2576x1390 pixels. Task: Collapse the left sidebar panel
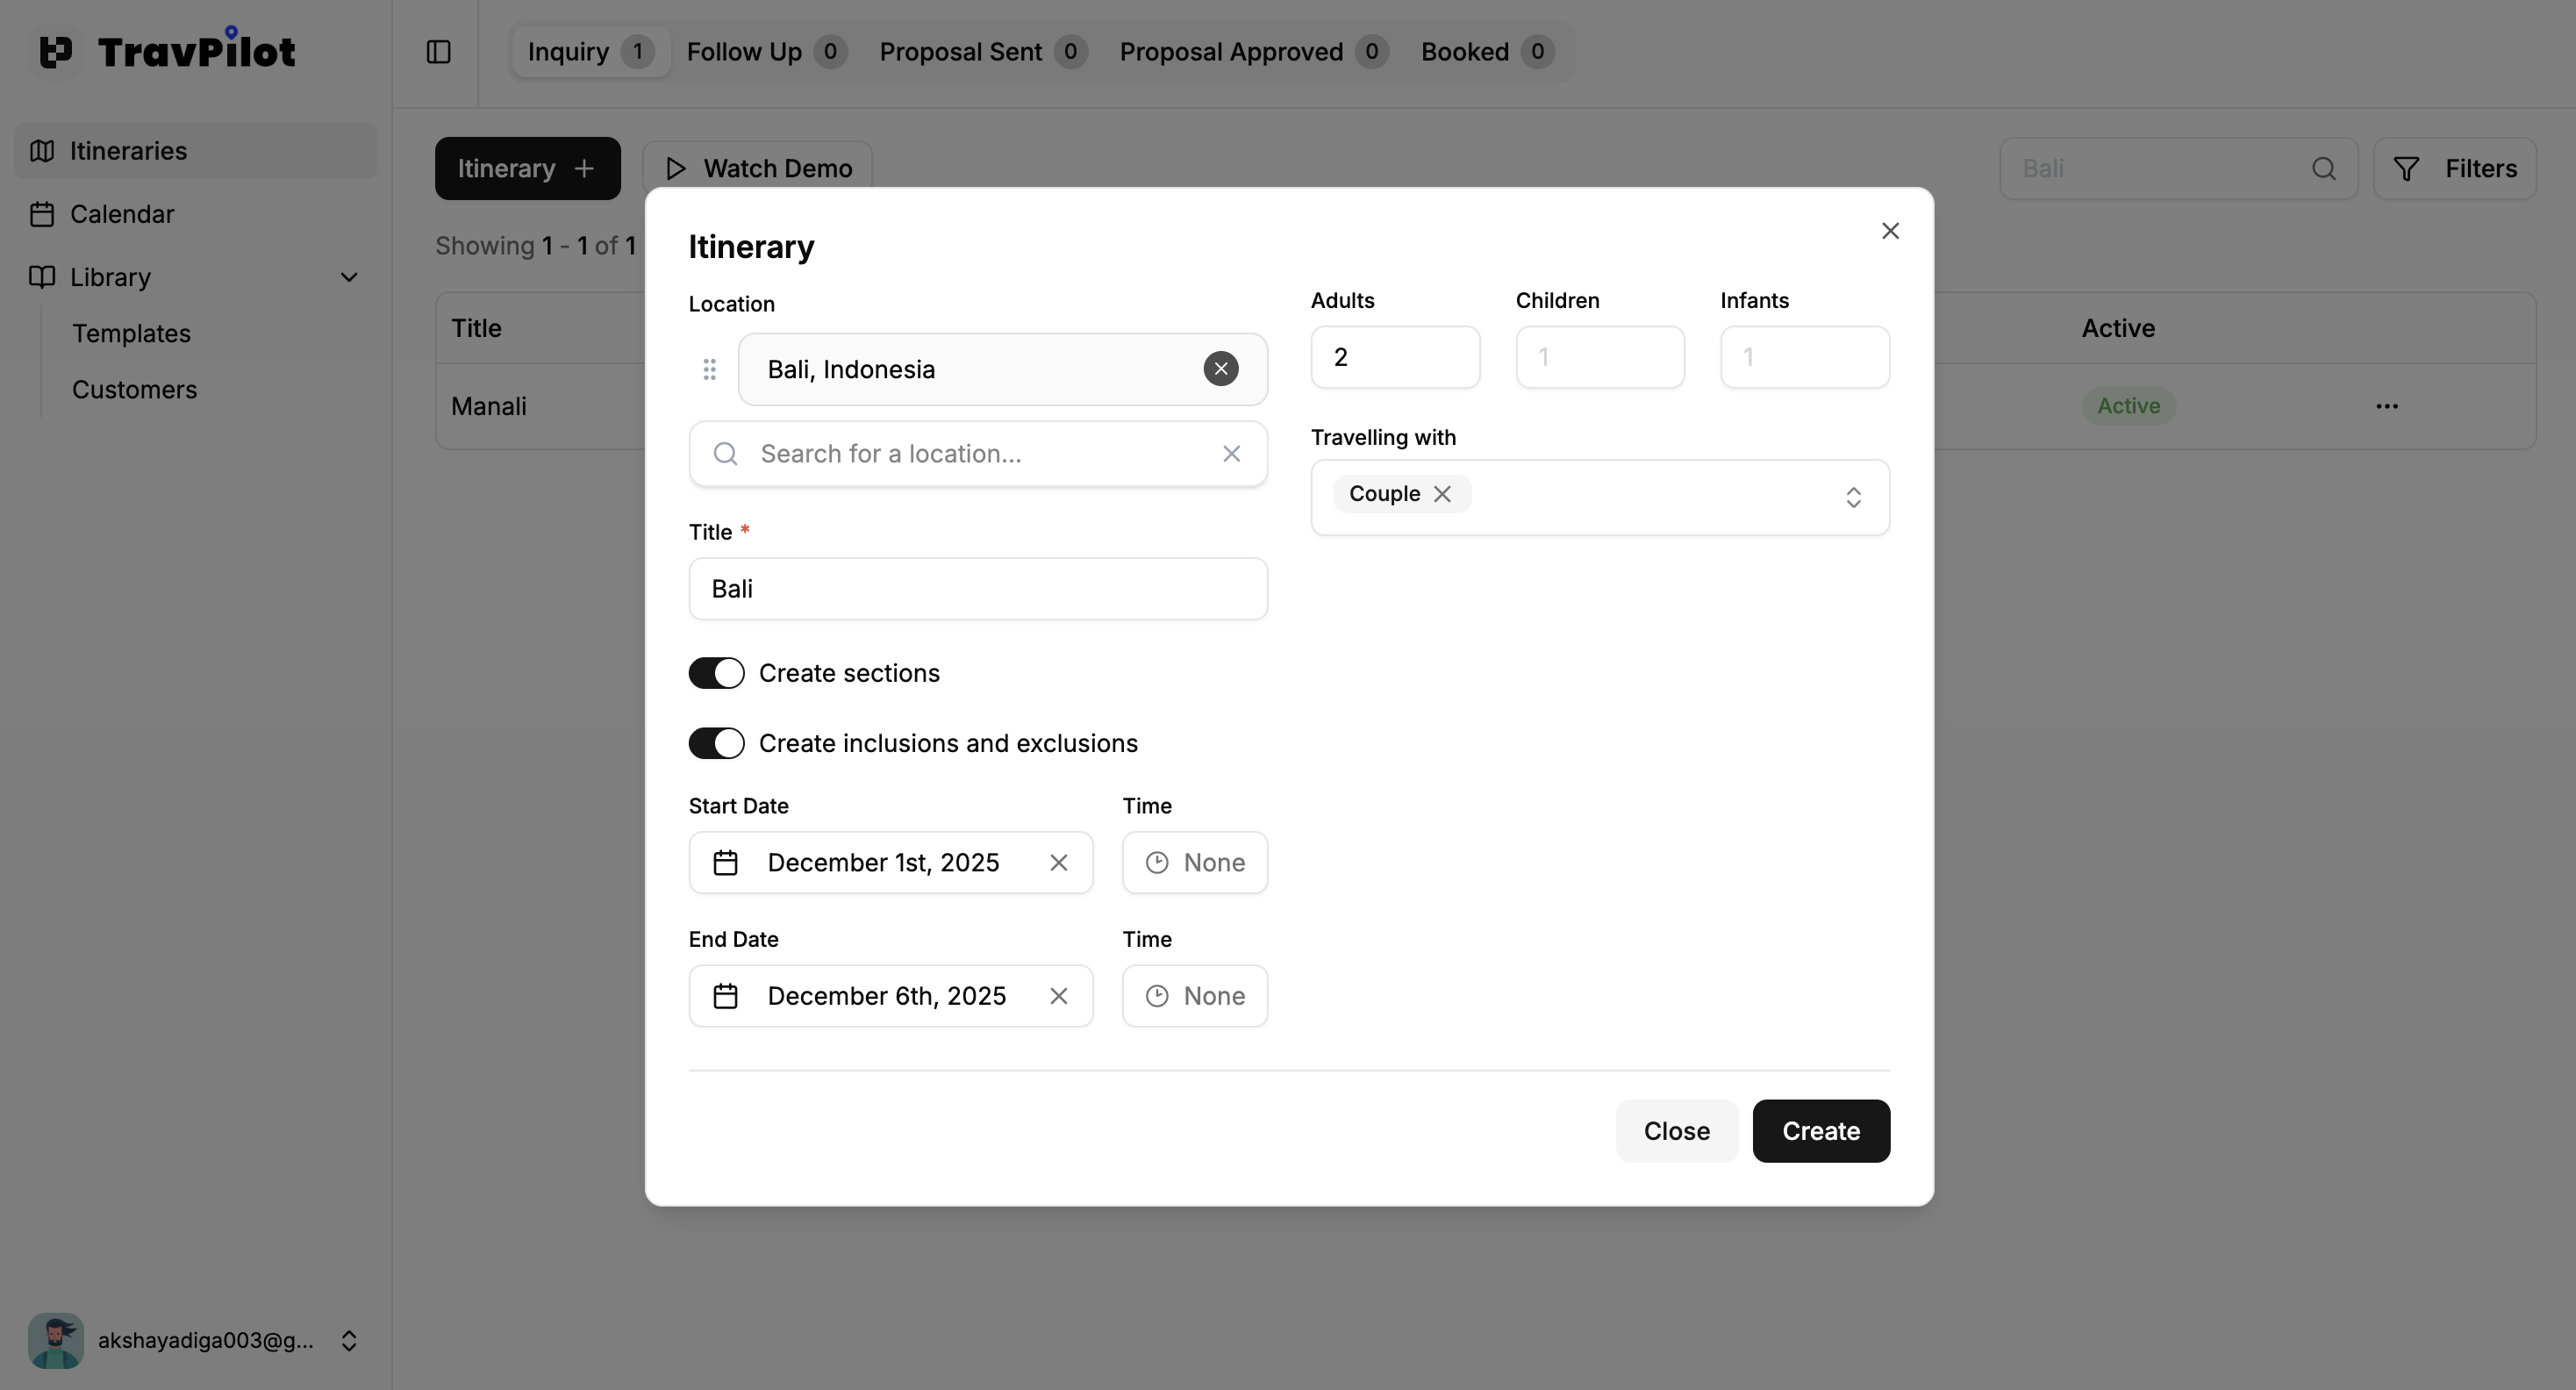pos(438,51)
